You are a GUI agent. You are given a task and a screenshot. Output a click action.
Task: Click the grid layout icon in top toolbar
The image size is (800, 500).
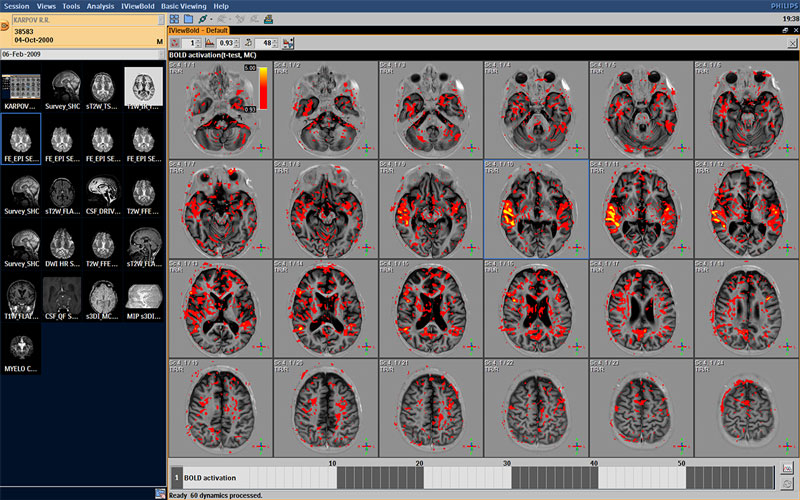click(x=174, y=19)
